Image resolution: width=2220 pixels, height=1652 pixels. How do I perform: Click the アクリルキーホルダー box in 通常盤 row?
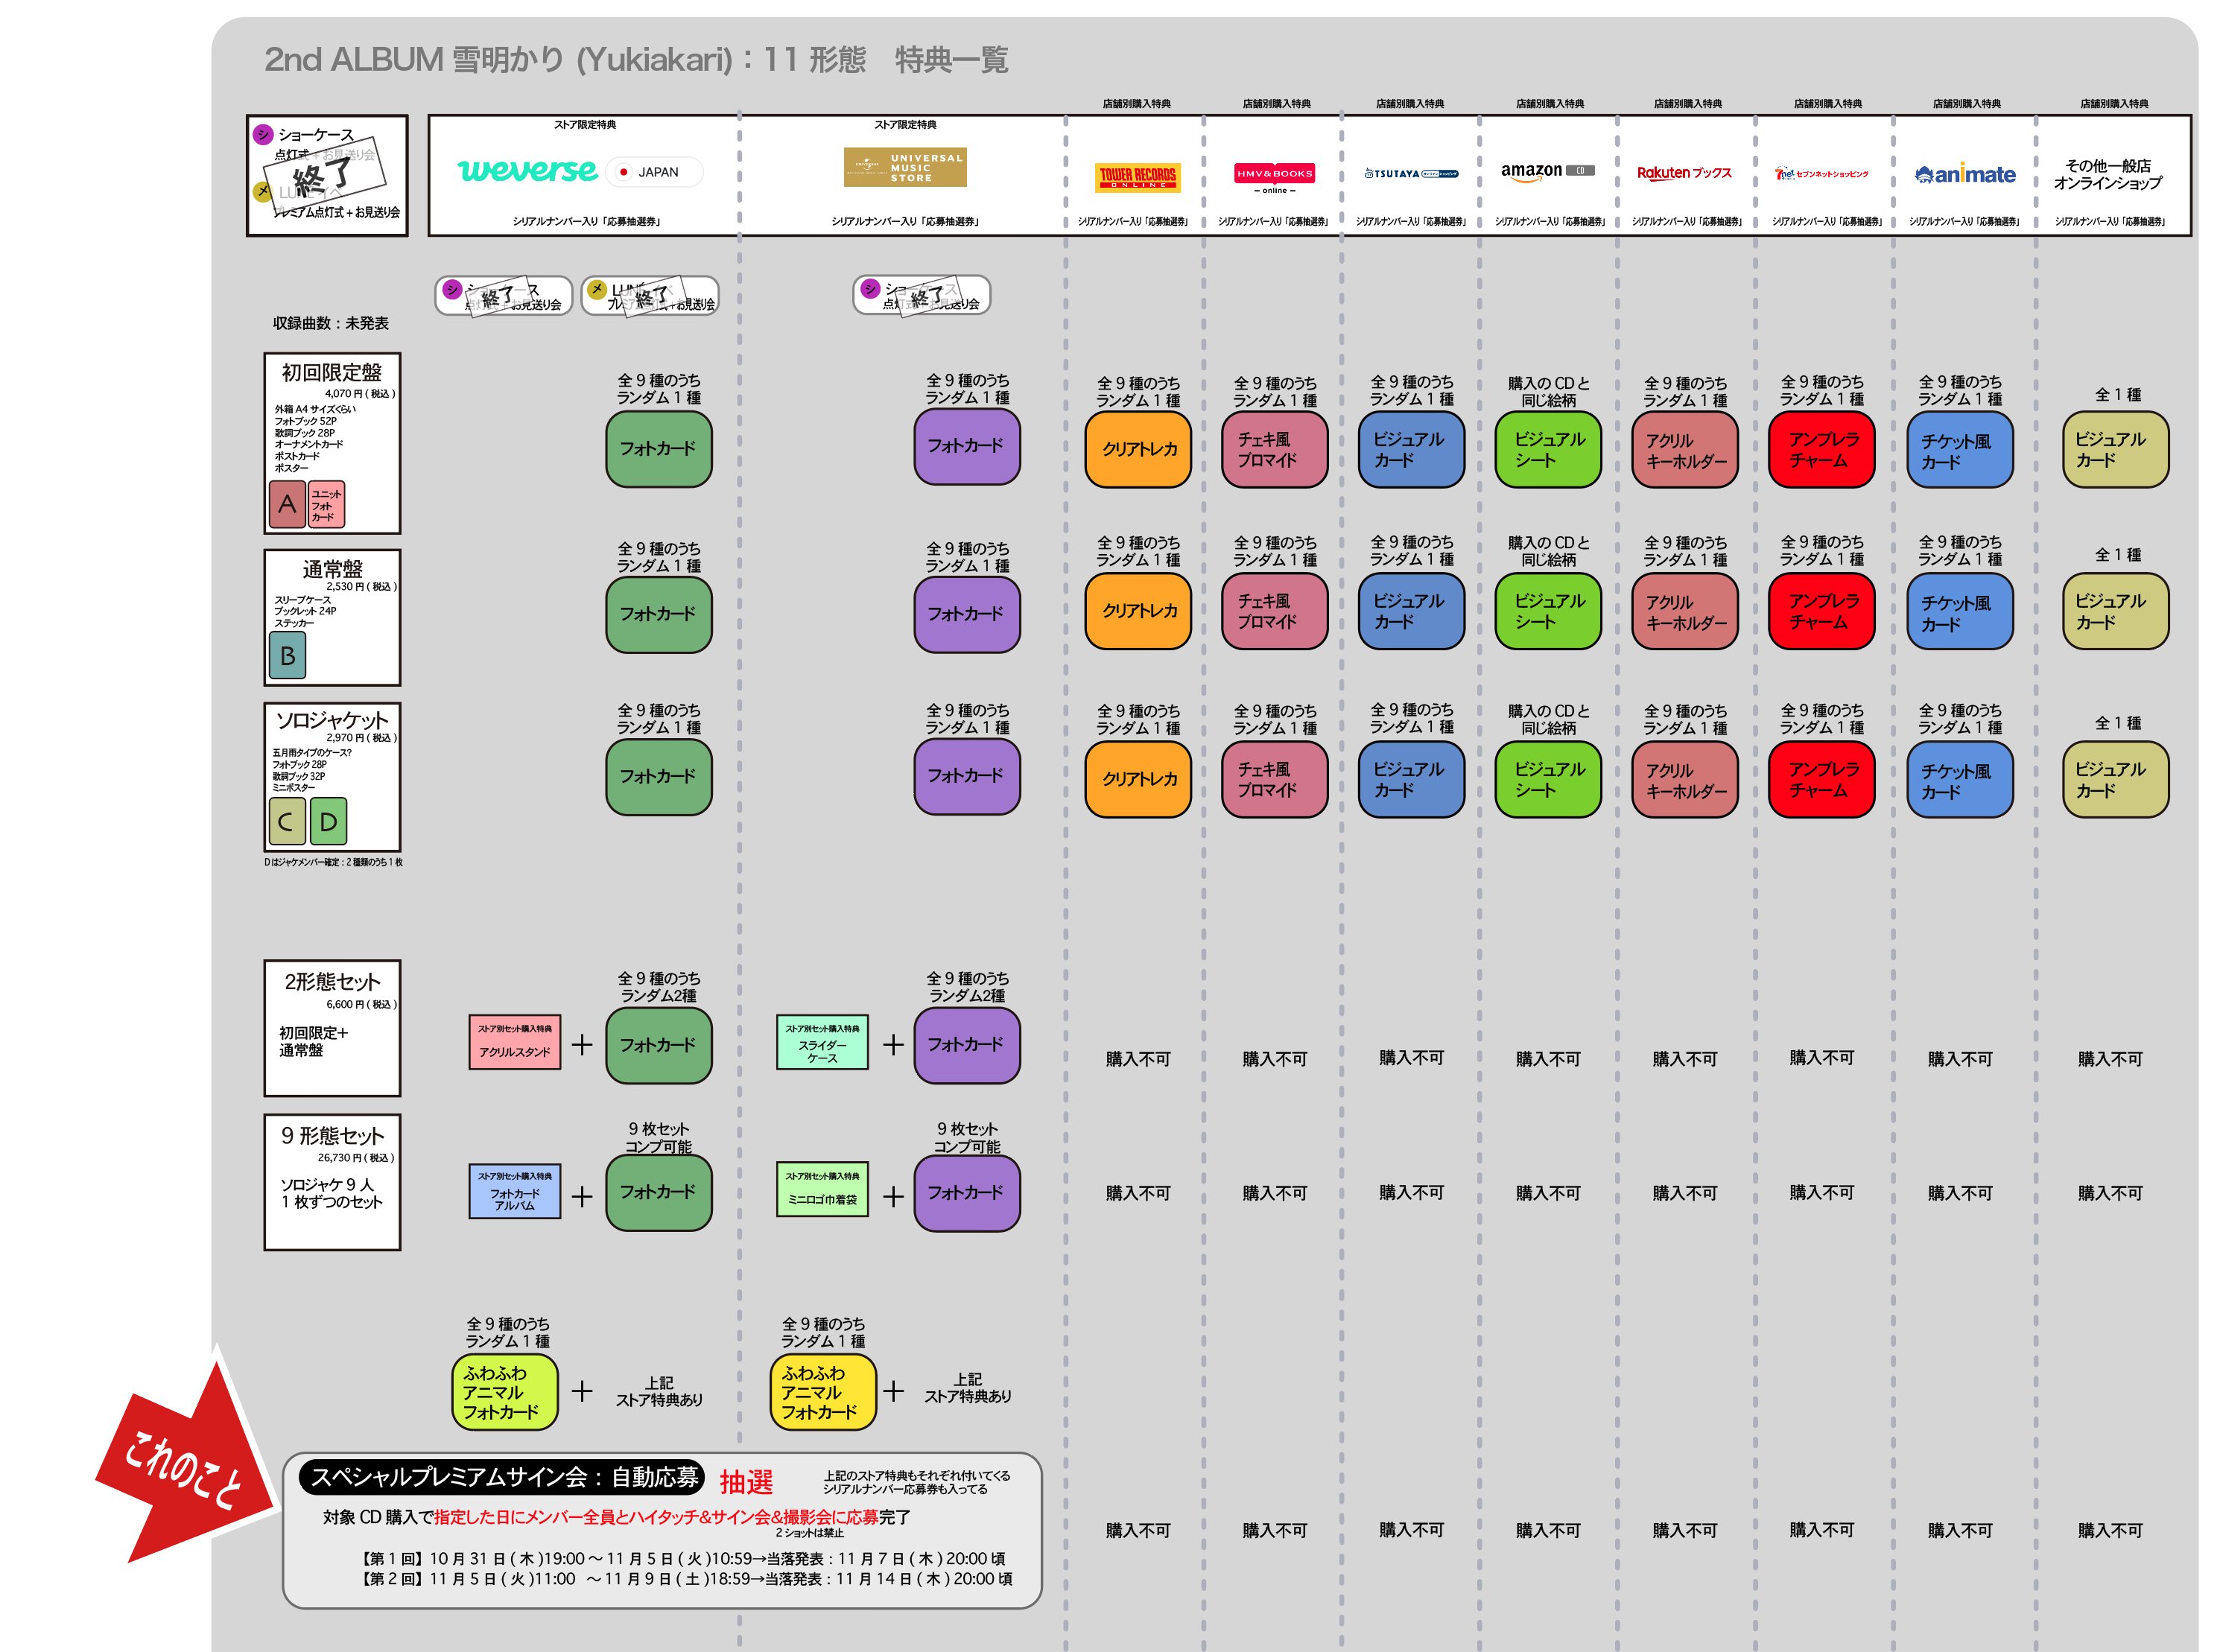pos(1685,611)
